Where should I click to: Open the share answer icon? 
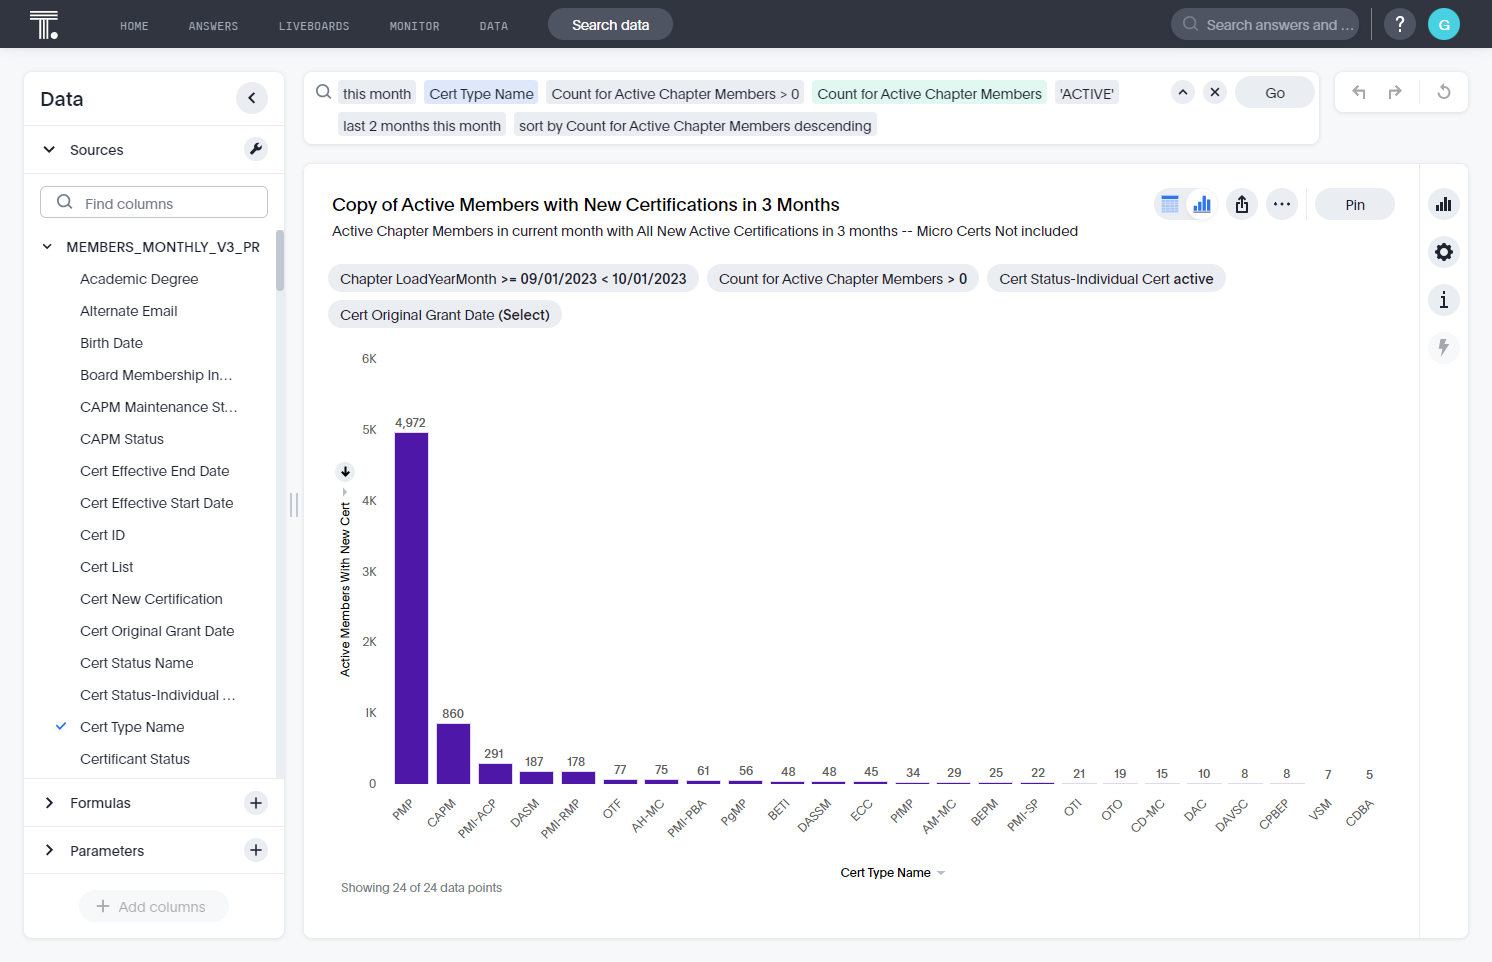point(1242,204)
